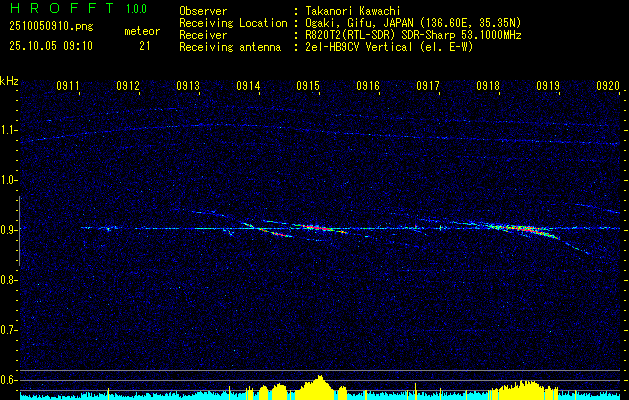Click the gray vertical range bar beside 0.9 kHz
Image resolution: width=629 pixels, height=400 pixels.
click(x=19, y=231)
